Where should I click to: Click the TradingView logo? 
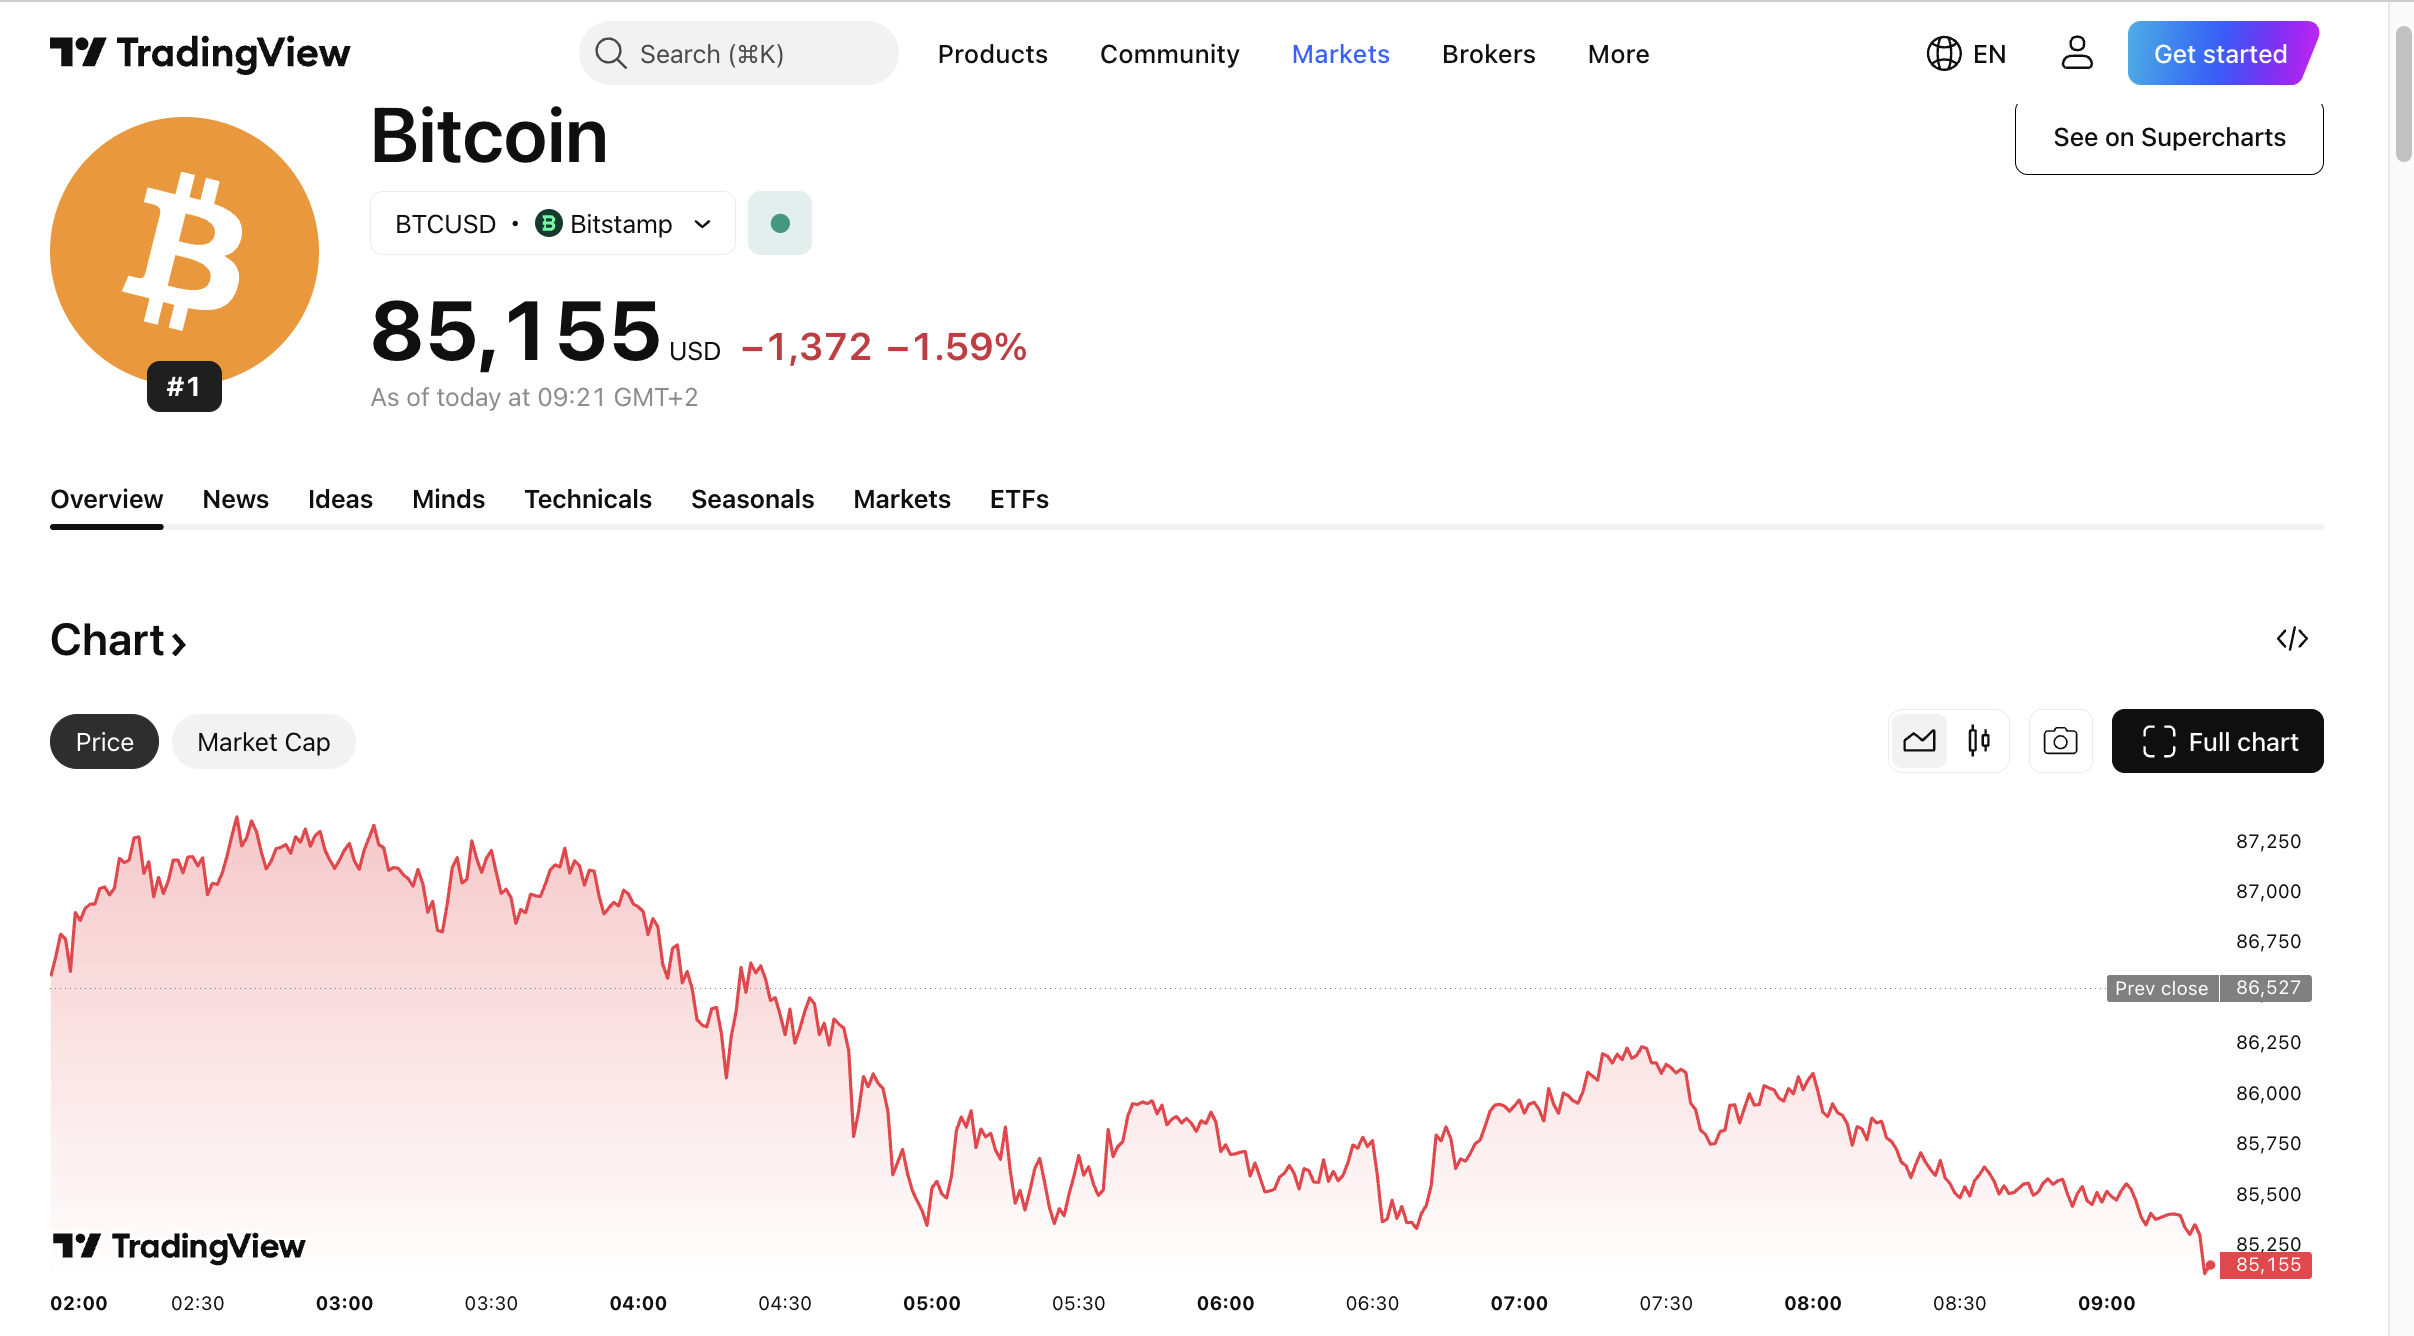click(200, 53)
